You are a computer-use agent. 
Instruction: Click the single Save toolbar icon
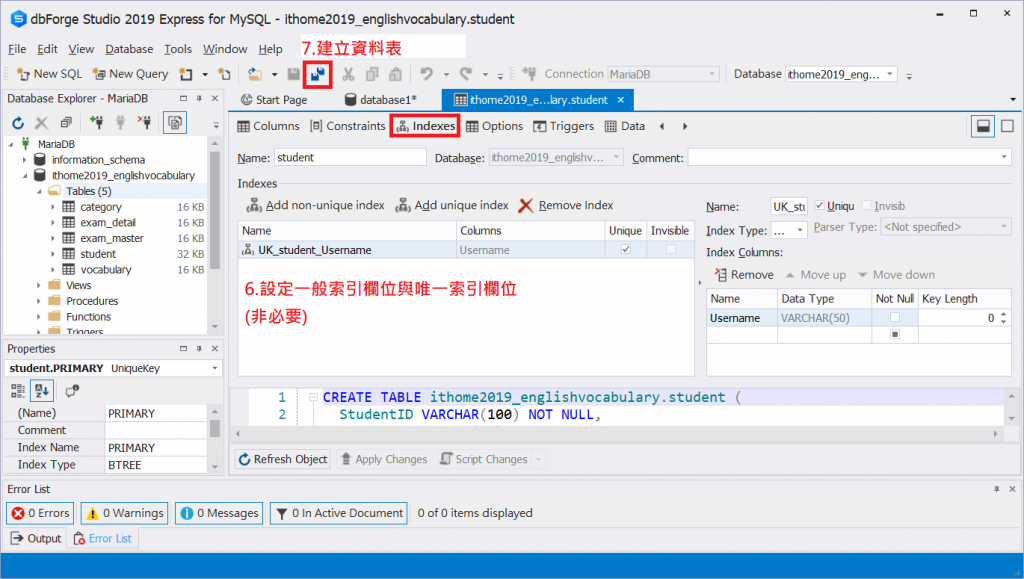tap(294, 74)
